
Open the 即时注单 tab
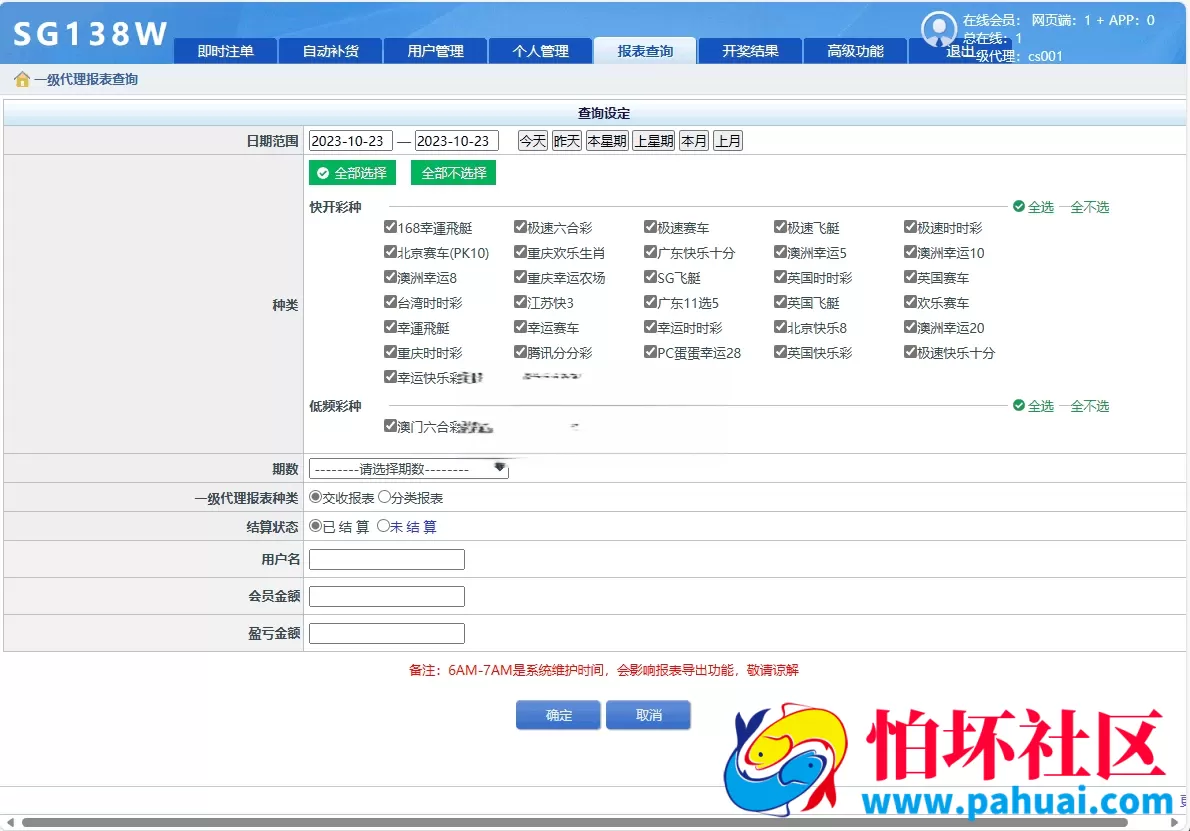[x=225, y=51]
